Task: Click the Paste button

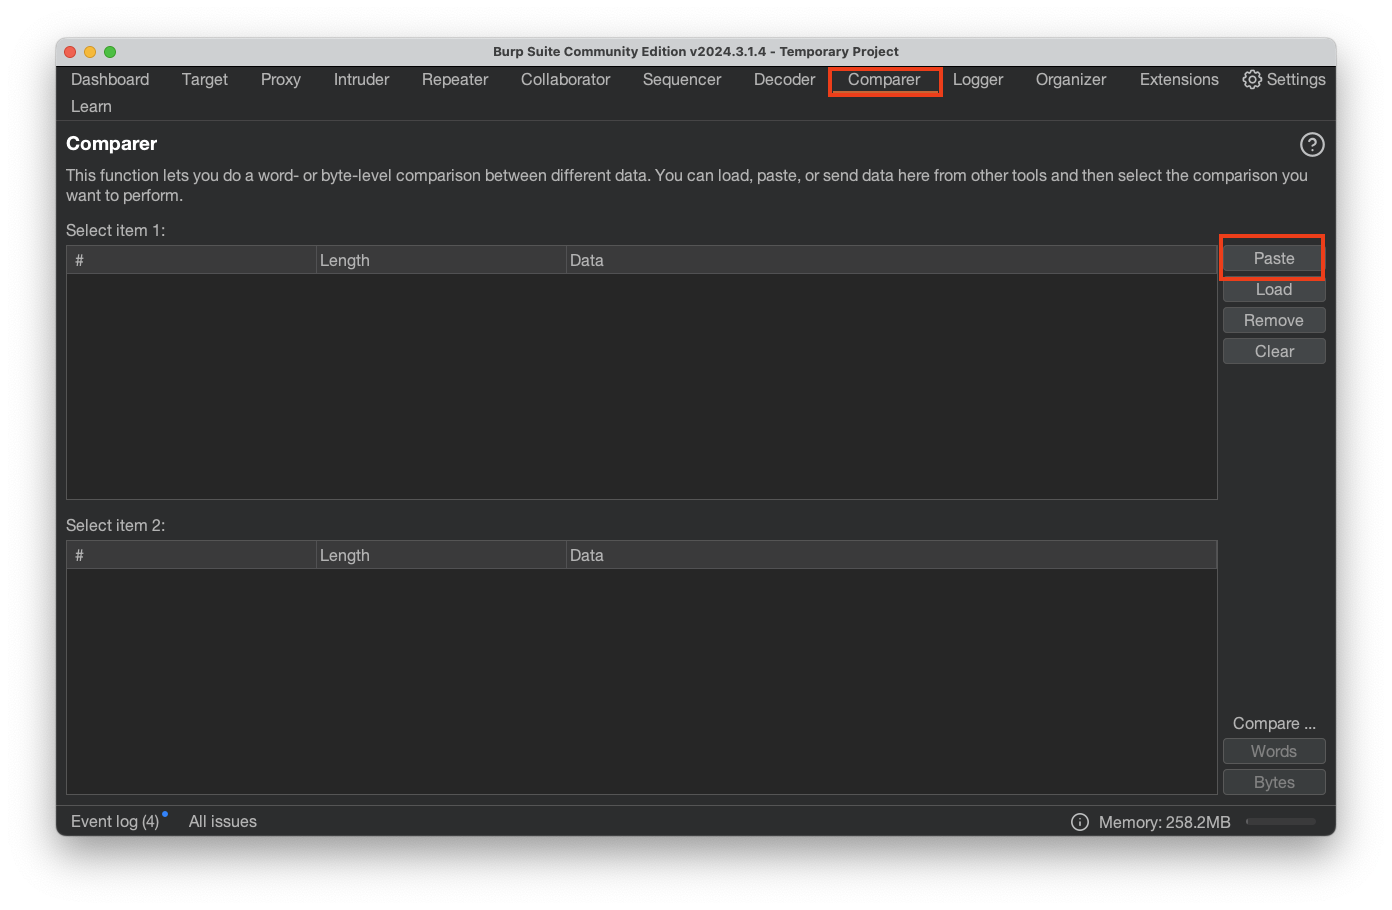Action: click(1274, 258)
